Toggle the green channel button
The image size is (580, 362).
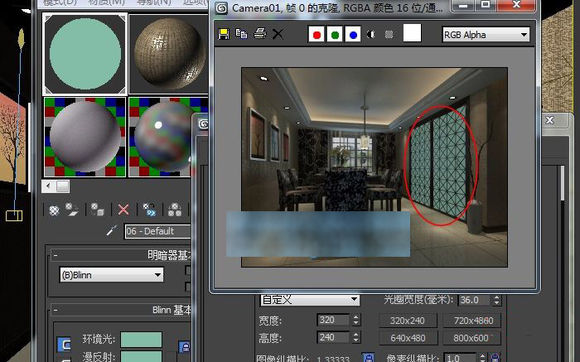[335, 34]
